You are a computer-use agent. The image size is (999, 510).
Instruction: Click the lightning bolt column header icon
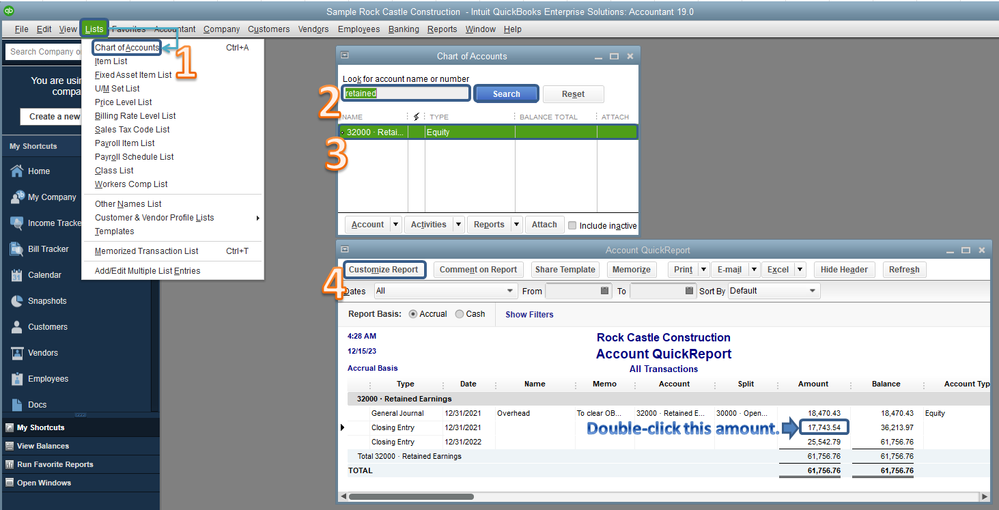pos(417,117)
